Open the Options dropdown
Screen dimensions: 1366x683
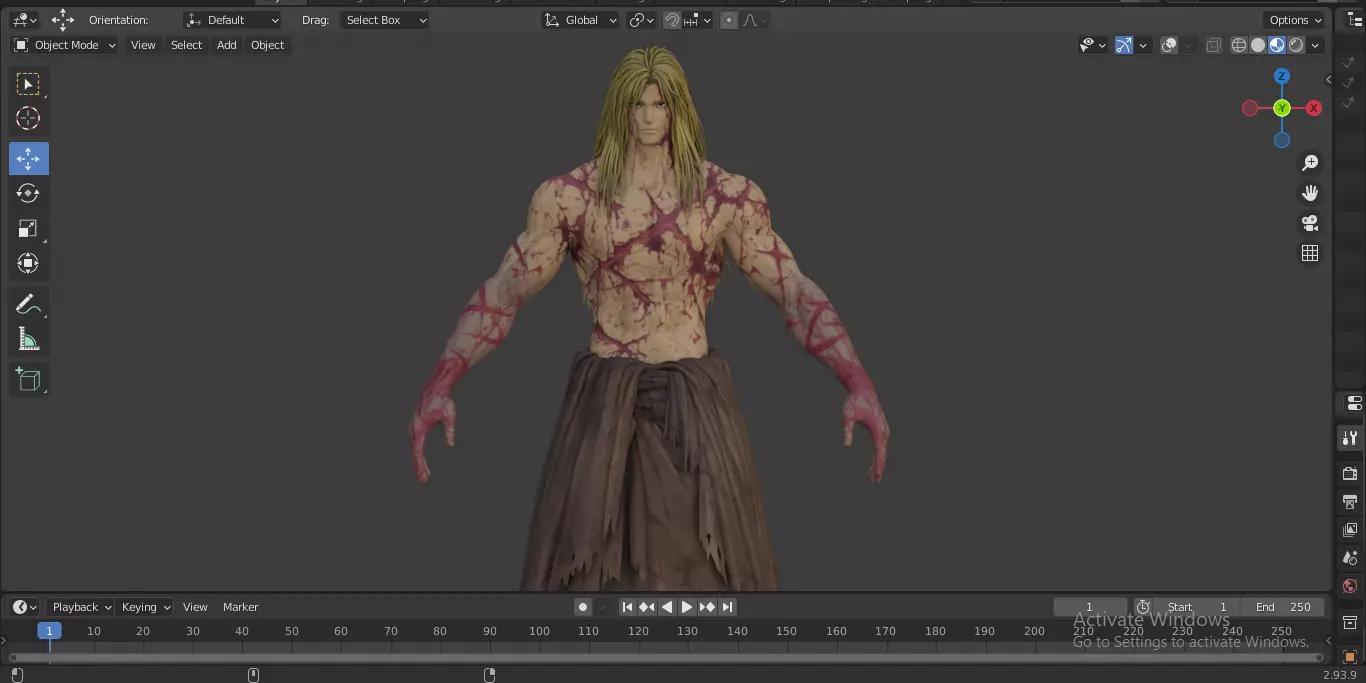click(x=1294, y=20)
